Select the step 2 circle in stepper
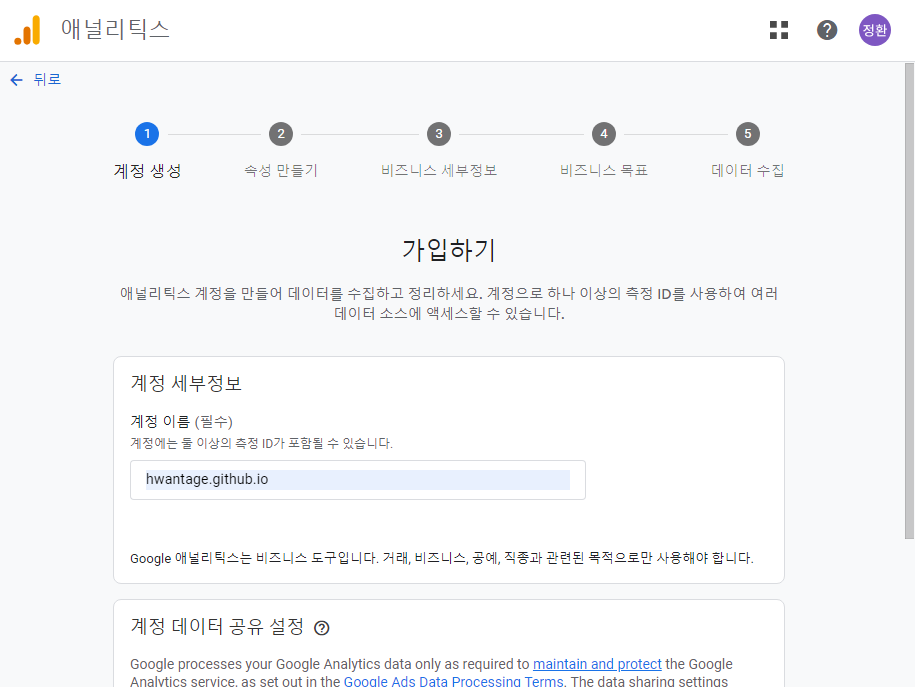915x687 pixels. (281, 134)
